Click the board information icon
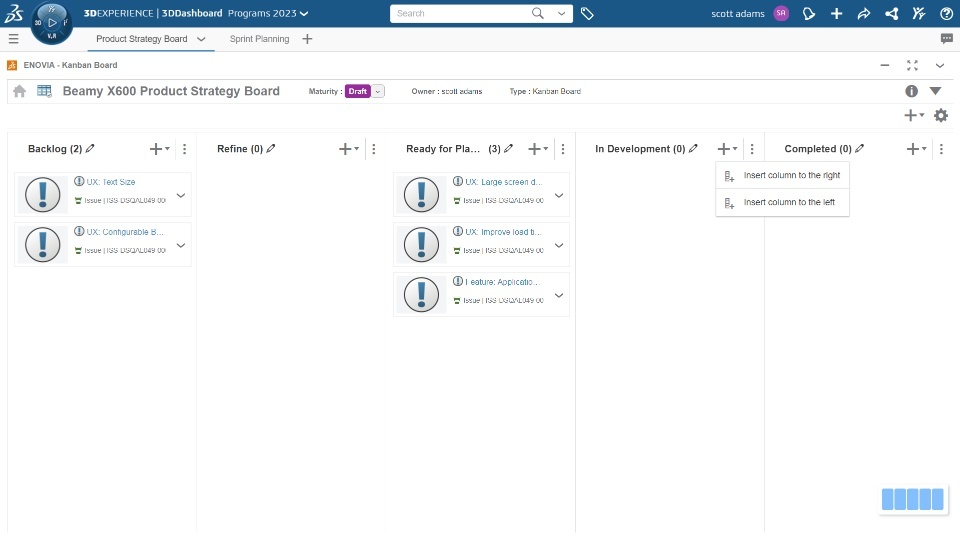The height and width of the screenshot is (539, 960). click(912, 91)
